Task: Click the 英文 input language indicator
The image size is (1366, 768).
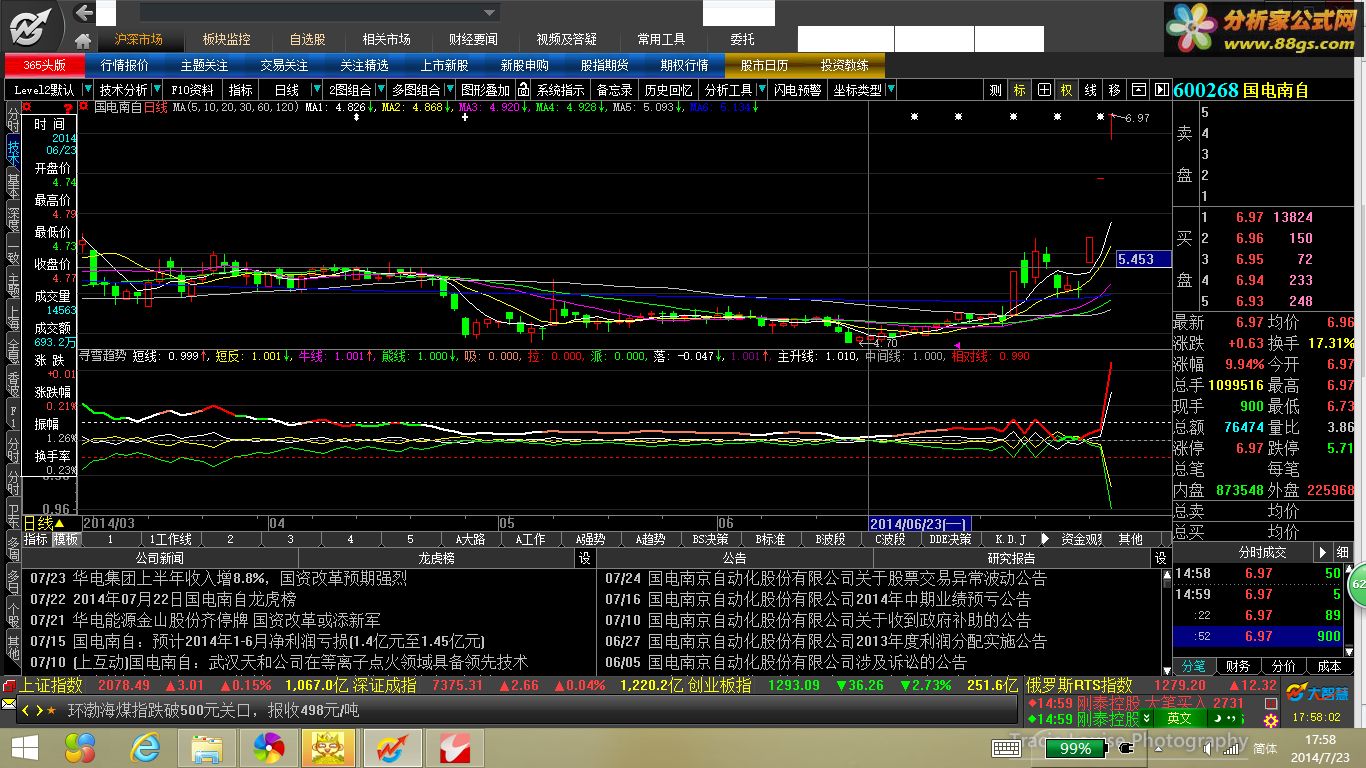Action: (1180, 718)
